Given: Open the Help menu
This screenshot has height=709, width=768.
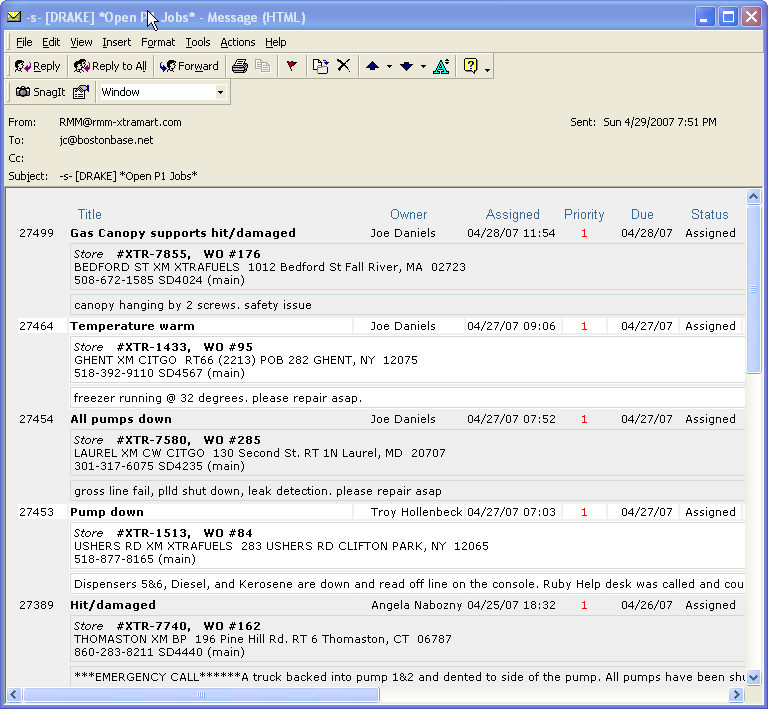Looking at the screenshot, I should click(x=275, y=42).
